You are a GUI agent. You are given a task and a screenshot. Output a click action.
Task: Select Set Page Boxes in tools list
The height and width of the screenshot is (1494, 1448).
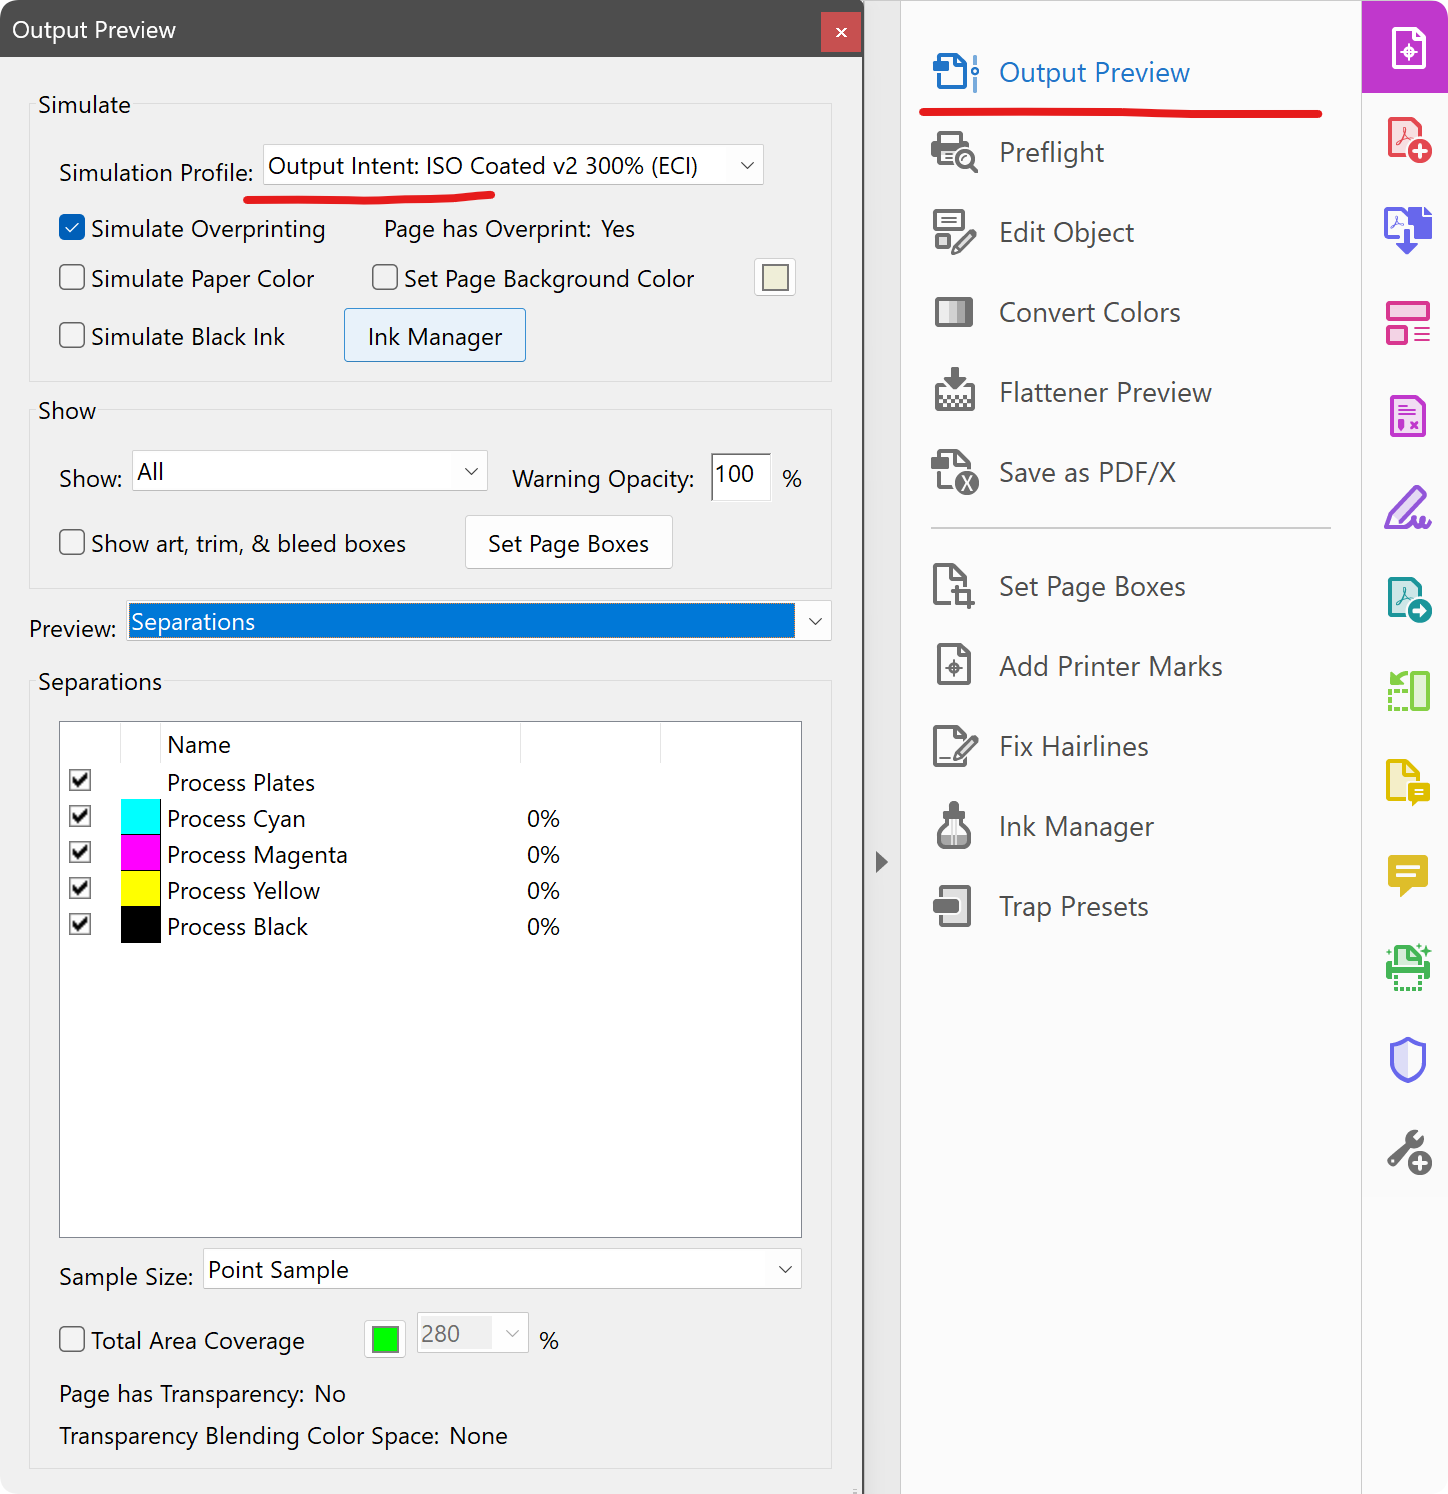[x=1092, y=587]
